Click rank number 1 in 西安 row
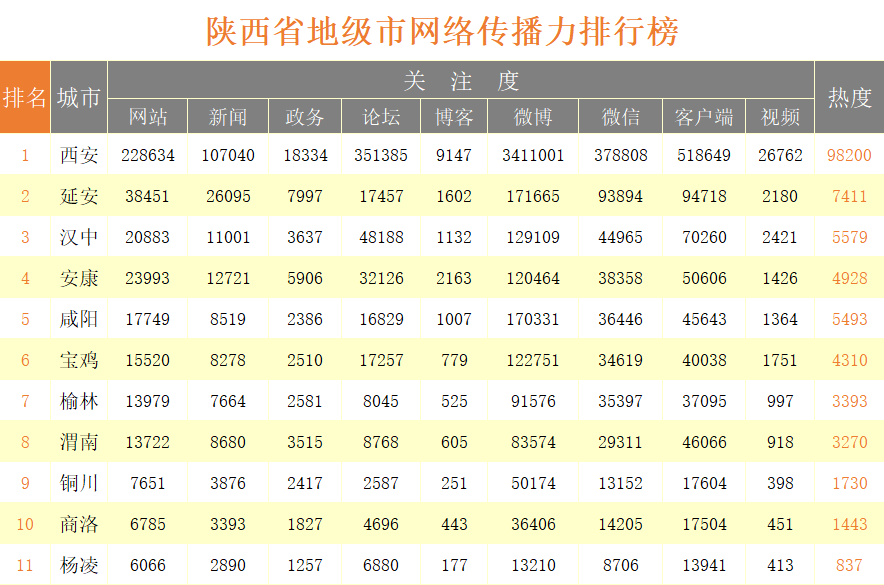The height and width of the screenshot is (585, 884). (25, 155)
